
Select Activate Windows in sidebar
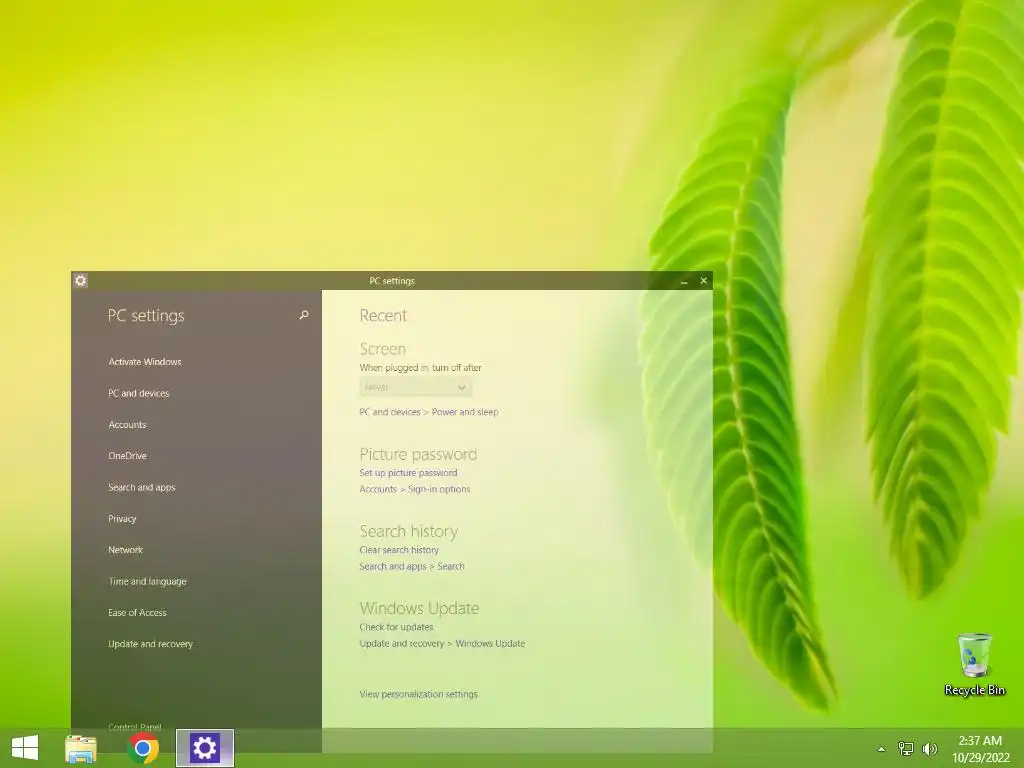(145, 362)
